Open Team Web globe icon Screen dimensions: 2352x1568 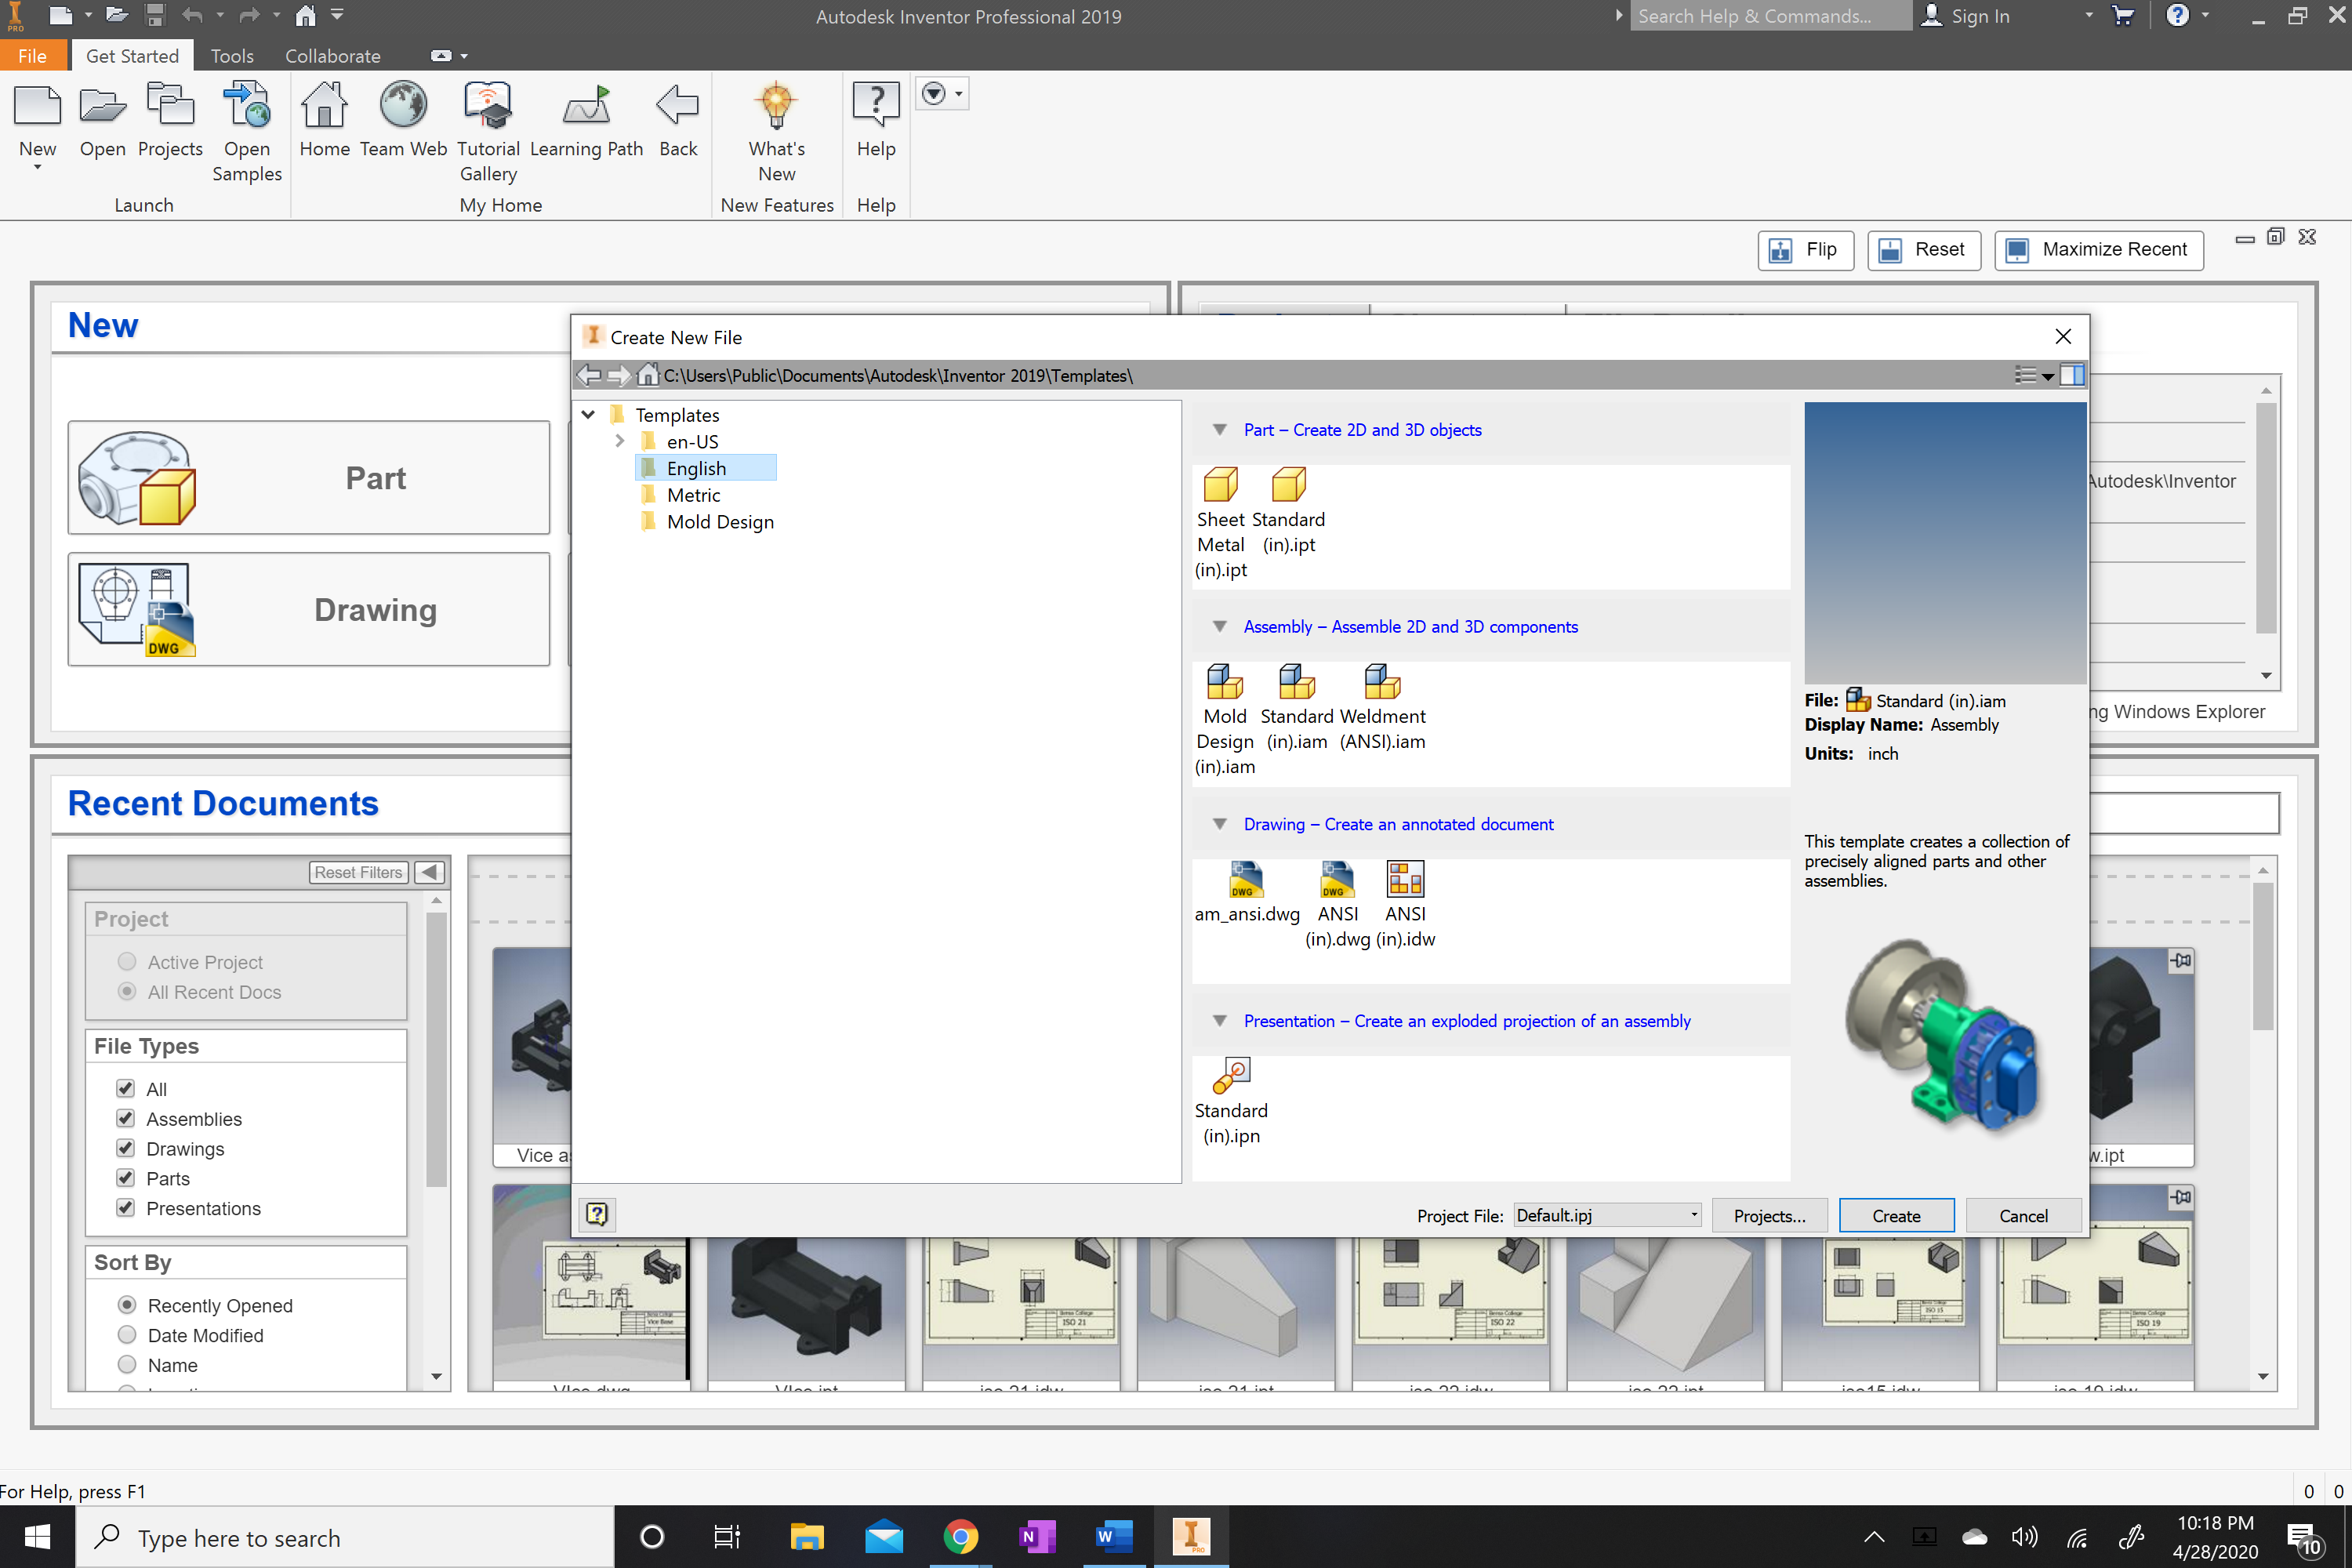point(403,106)
